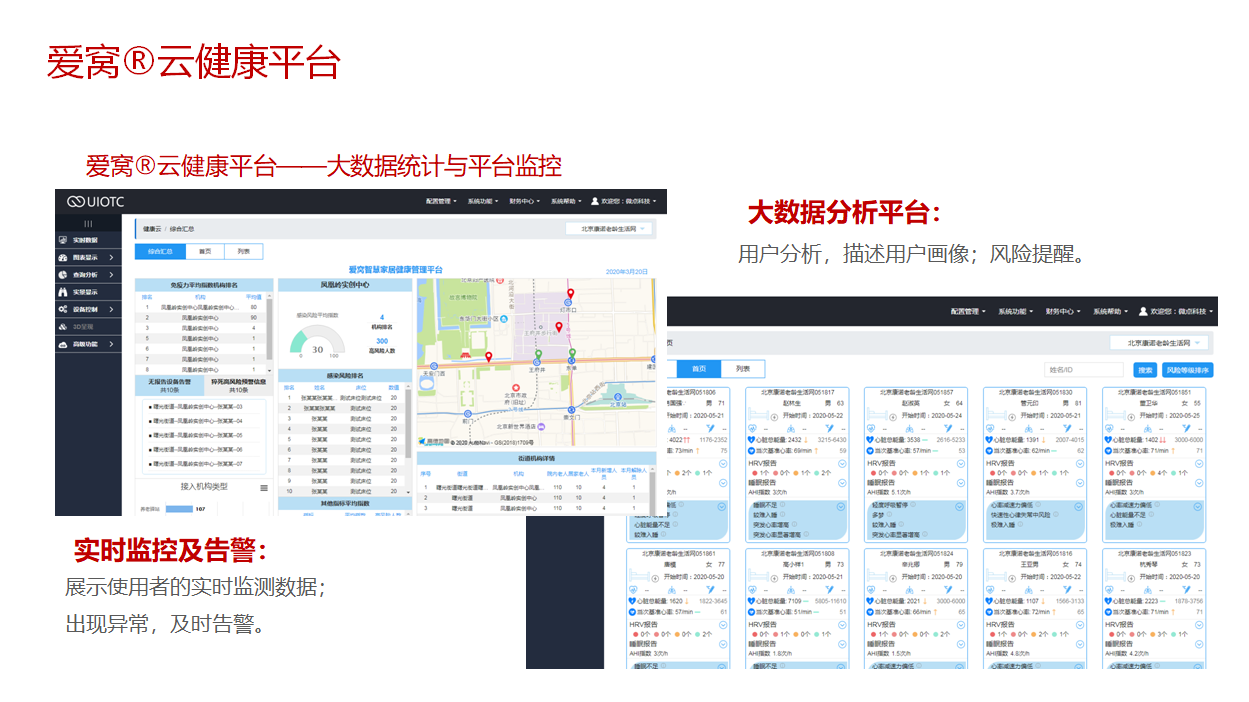The image size is (1249, 702).
Task: Click the 高风险人数 value 300
Action: click(x=382, y=341)
